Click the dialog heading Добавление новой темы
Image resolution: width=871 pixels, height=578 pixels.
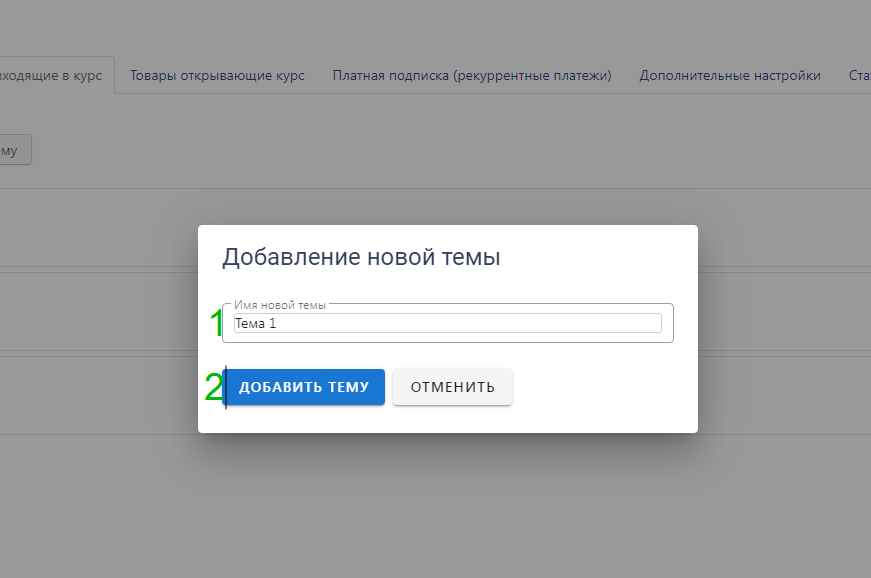coord(360,257)
